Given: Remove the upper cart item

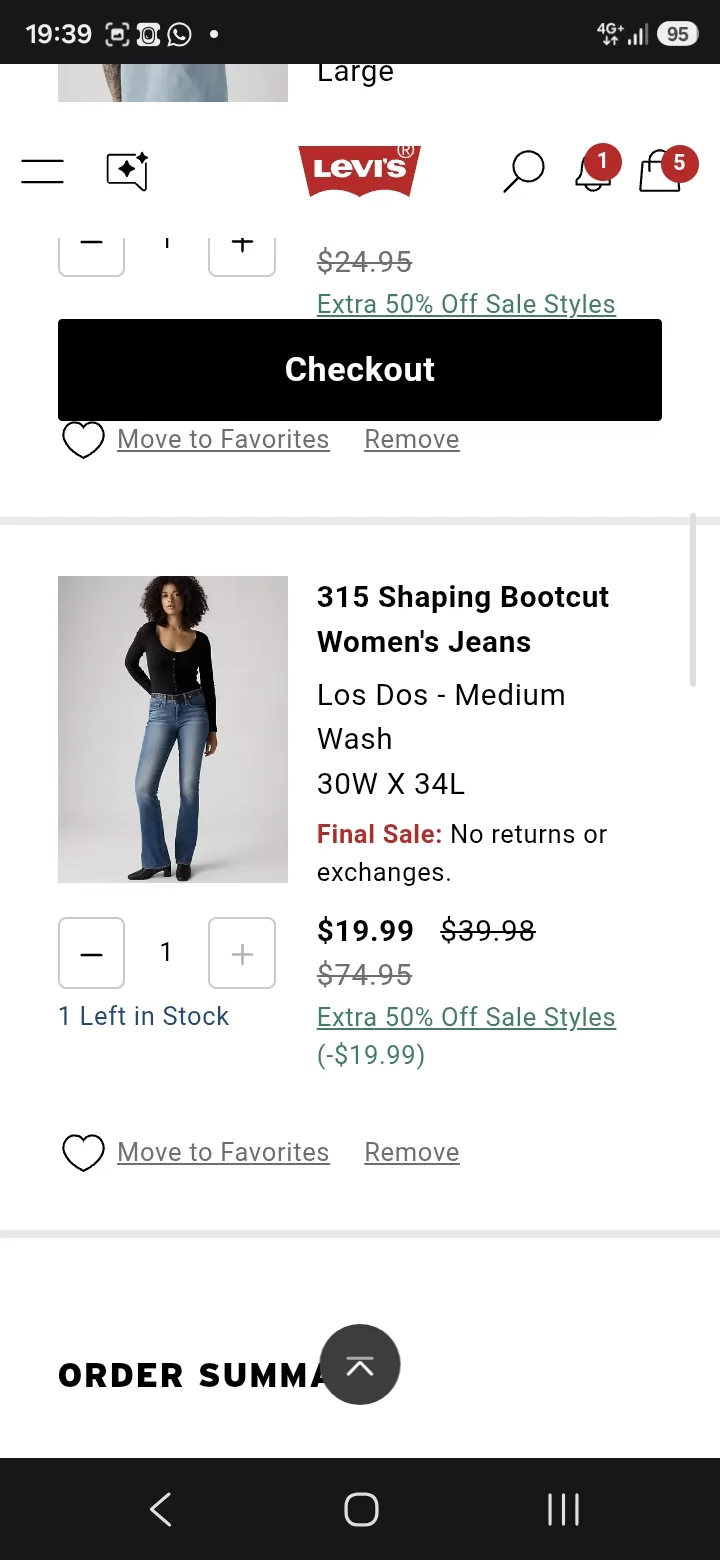Looking at the screenshot, I should pos(412,439).
